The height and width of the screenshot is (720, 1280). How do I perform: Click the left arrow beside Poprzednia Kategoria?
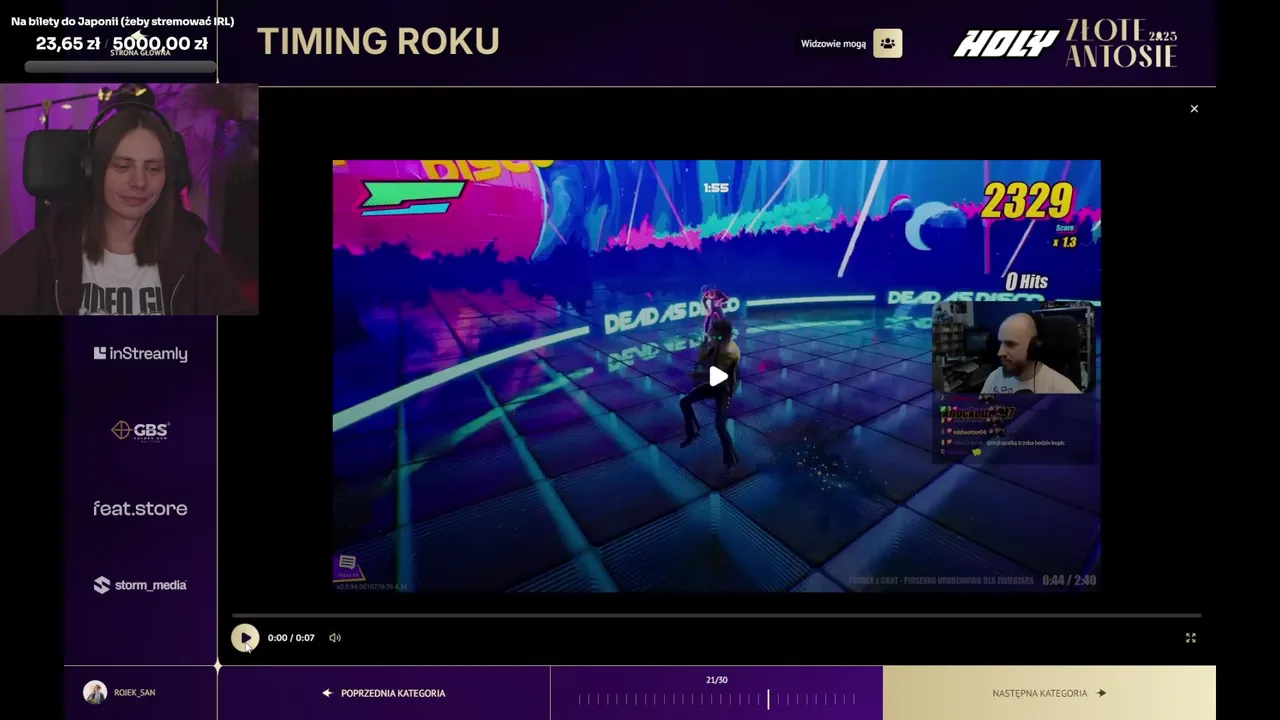pos(327,693)
